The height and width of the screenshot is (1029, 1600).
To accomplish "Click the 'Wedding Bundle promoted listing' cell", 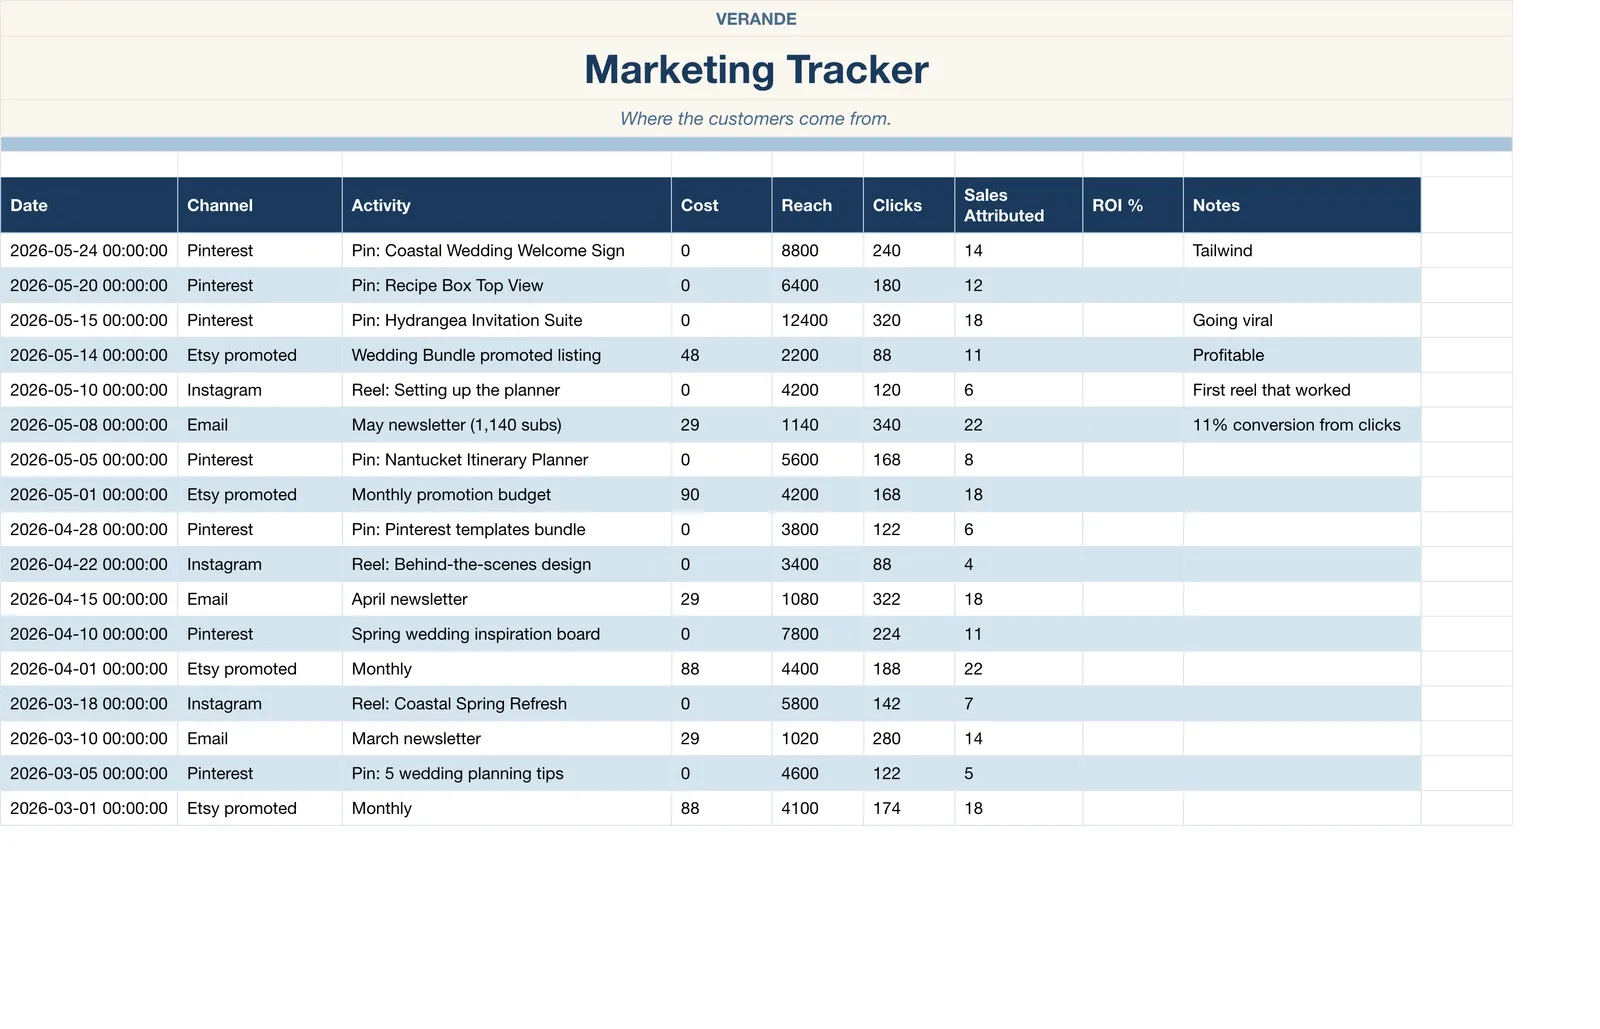I will point(507,355).
